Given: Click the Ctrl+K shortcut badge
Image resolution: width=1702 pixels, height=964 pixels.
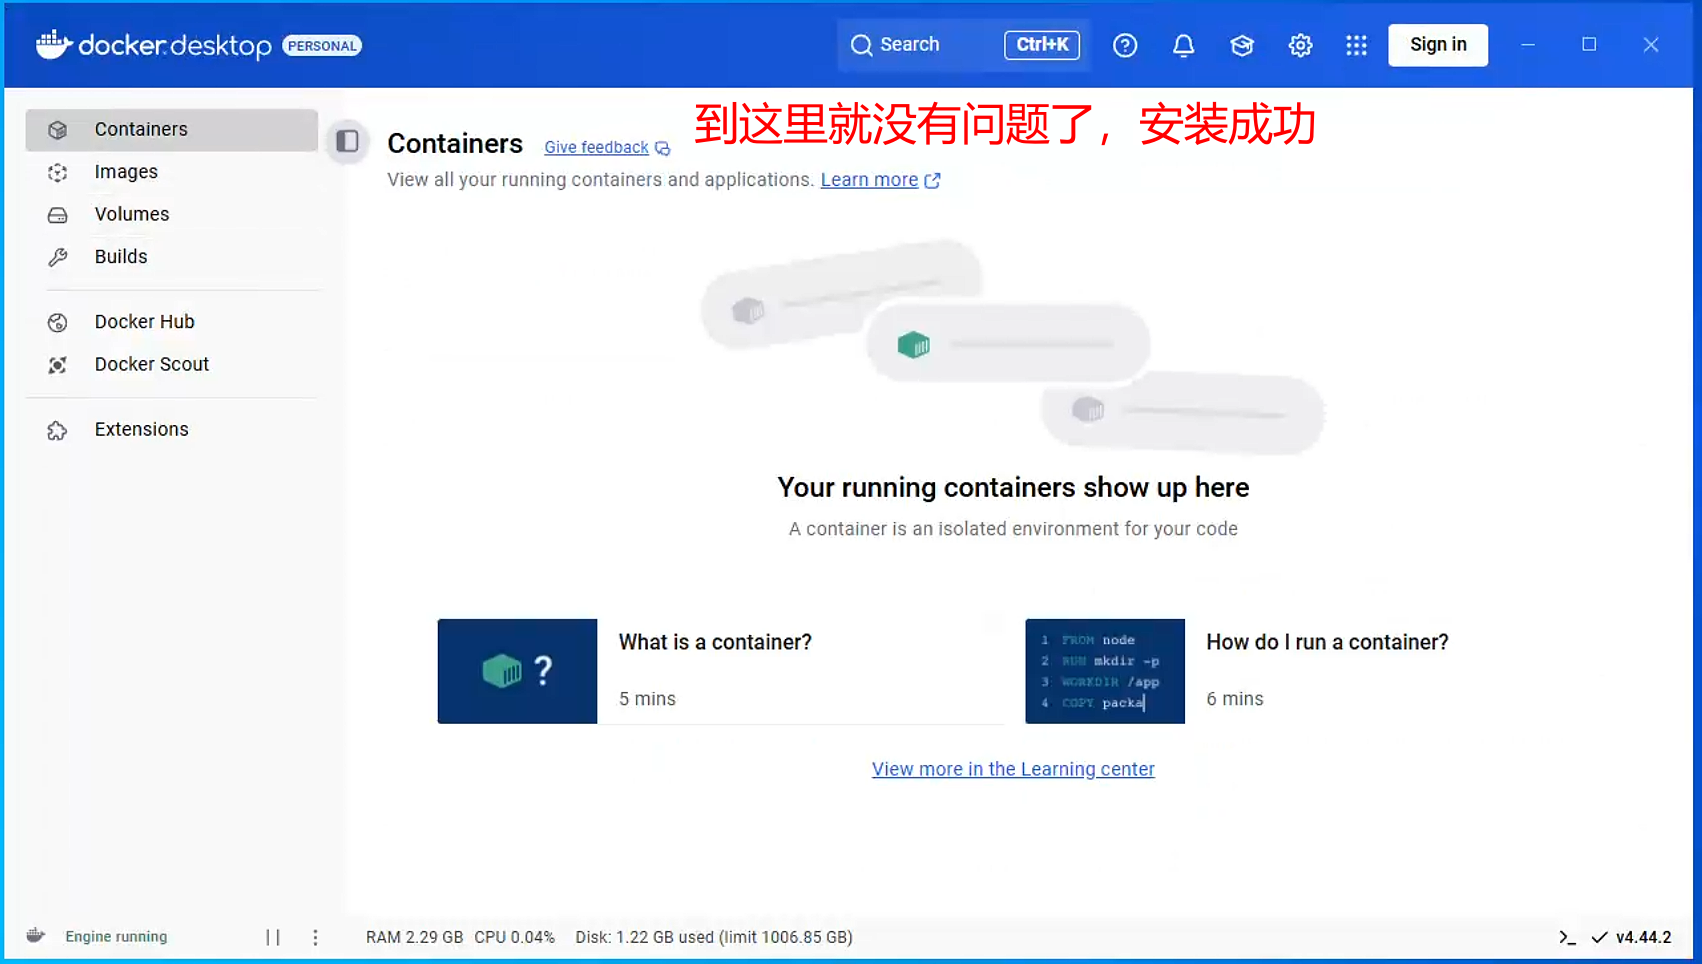Looking at the screenshot, I should (x=1042, y=45).
